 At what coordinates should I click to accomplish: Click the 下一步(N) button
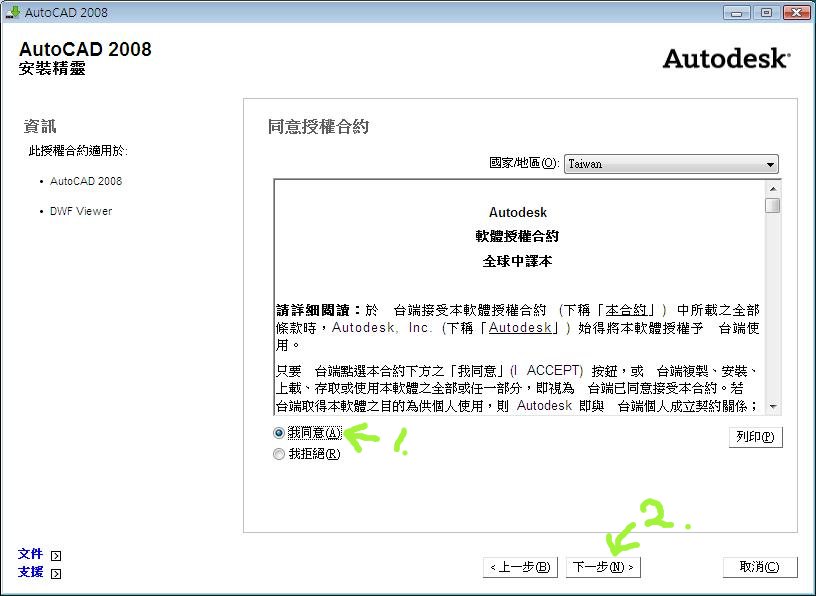[x=603, y=567]
